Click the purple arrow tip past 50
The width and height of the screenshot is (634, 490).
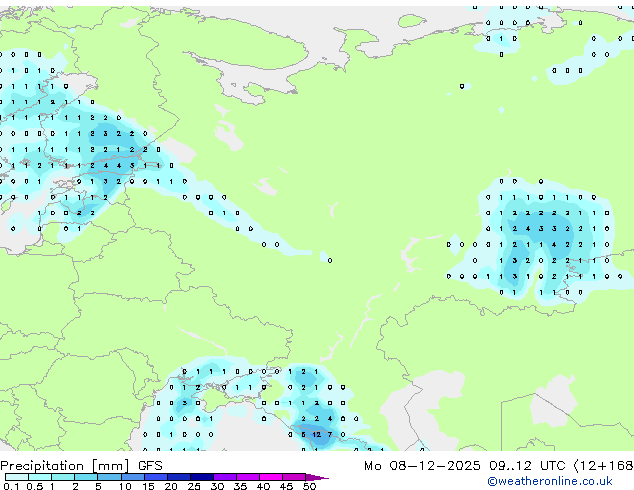(x=317, y=477)
